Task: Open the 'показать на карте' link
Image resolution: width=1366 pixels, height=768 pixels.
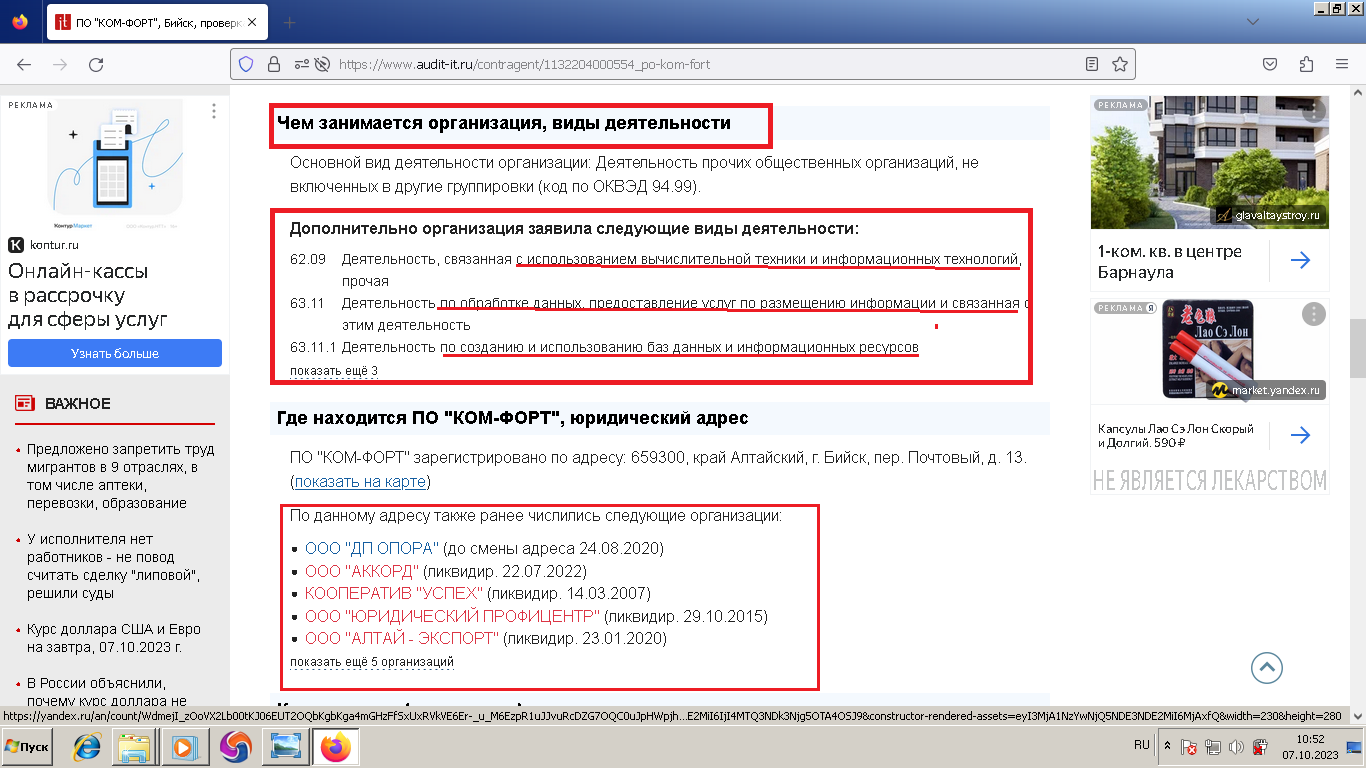Action: tap(360, 482)
